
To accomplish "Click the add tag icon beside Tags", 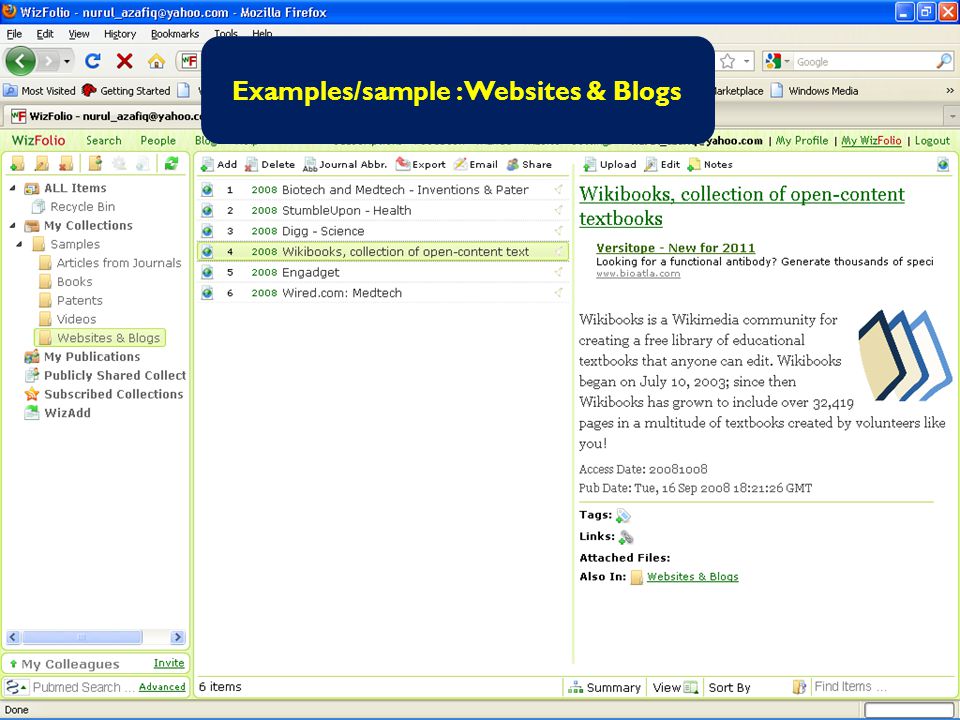I will point(623,516).
